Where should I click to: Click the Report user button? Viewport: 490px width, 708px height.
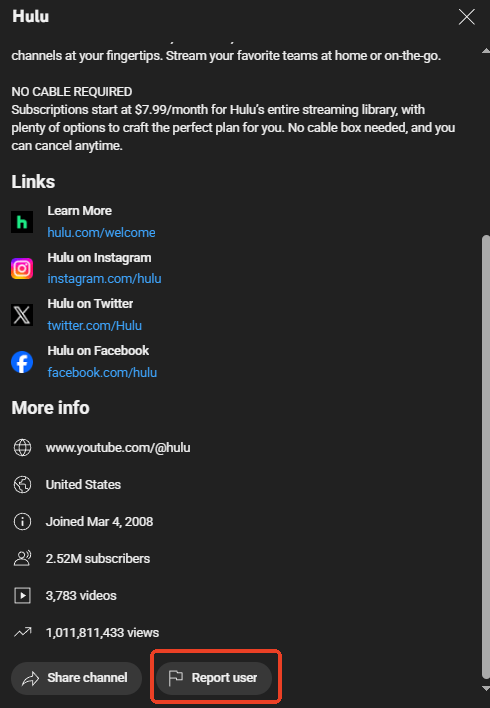[x=214, y=678]
